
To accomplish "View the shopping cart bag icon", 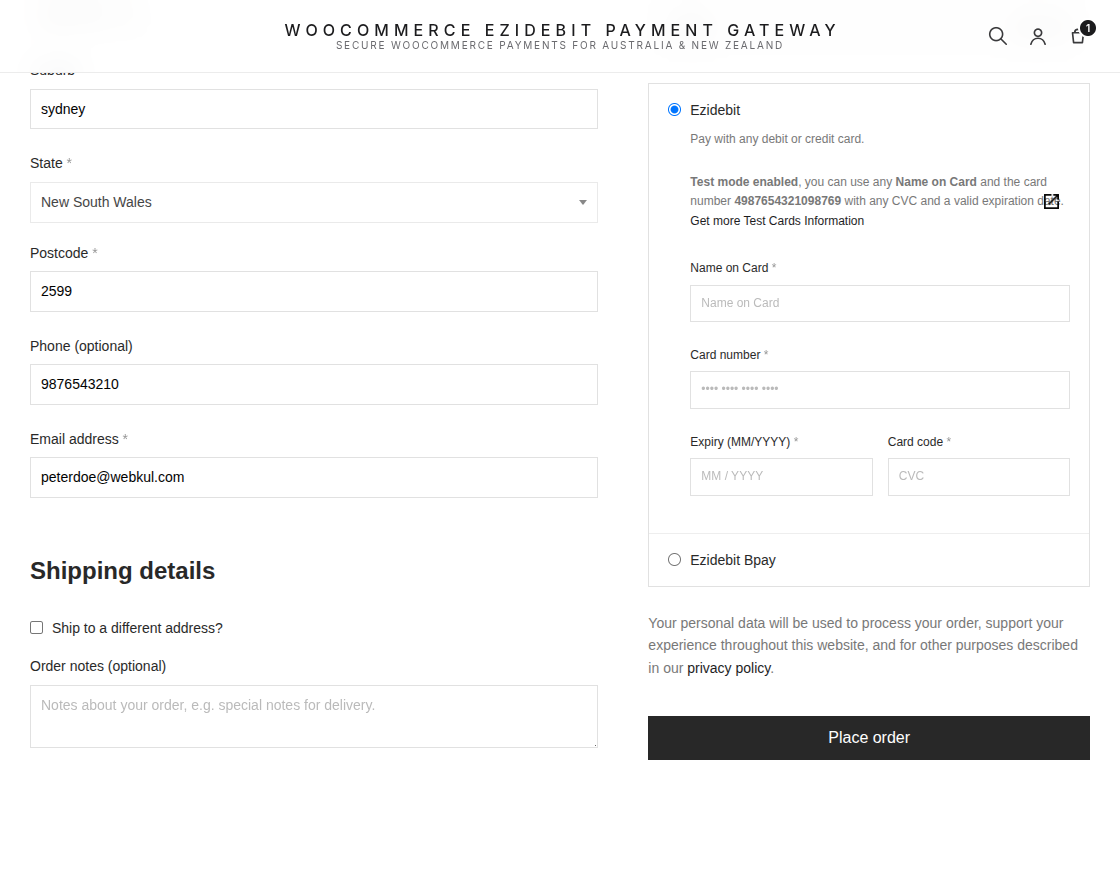I will click(1080, 34).
